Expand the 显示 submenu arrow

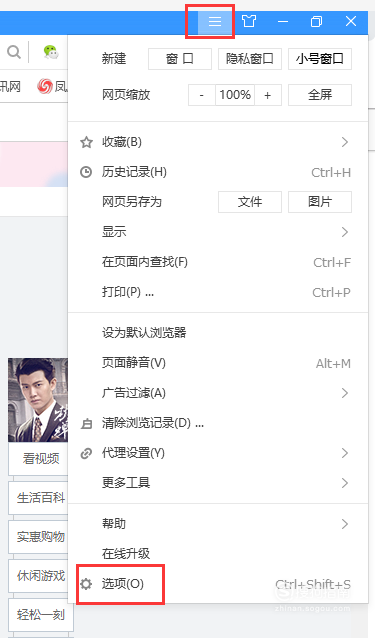(x=345, y=232)
